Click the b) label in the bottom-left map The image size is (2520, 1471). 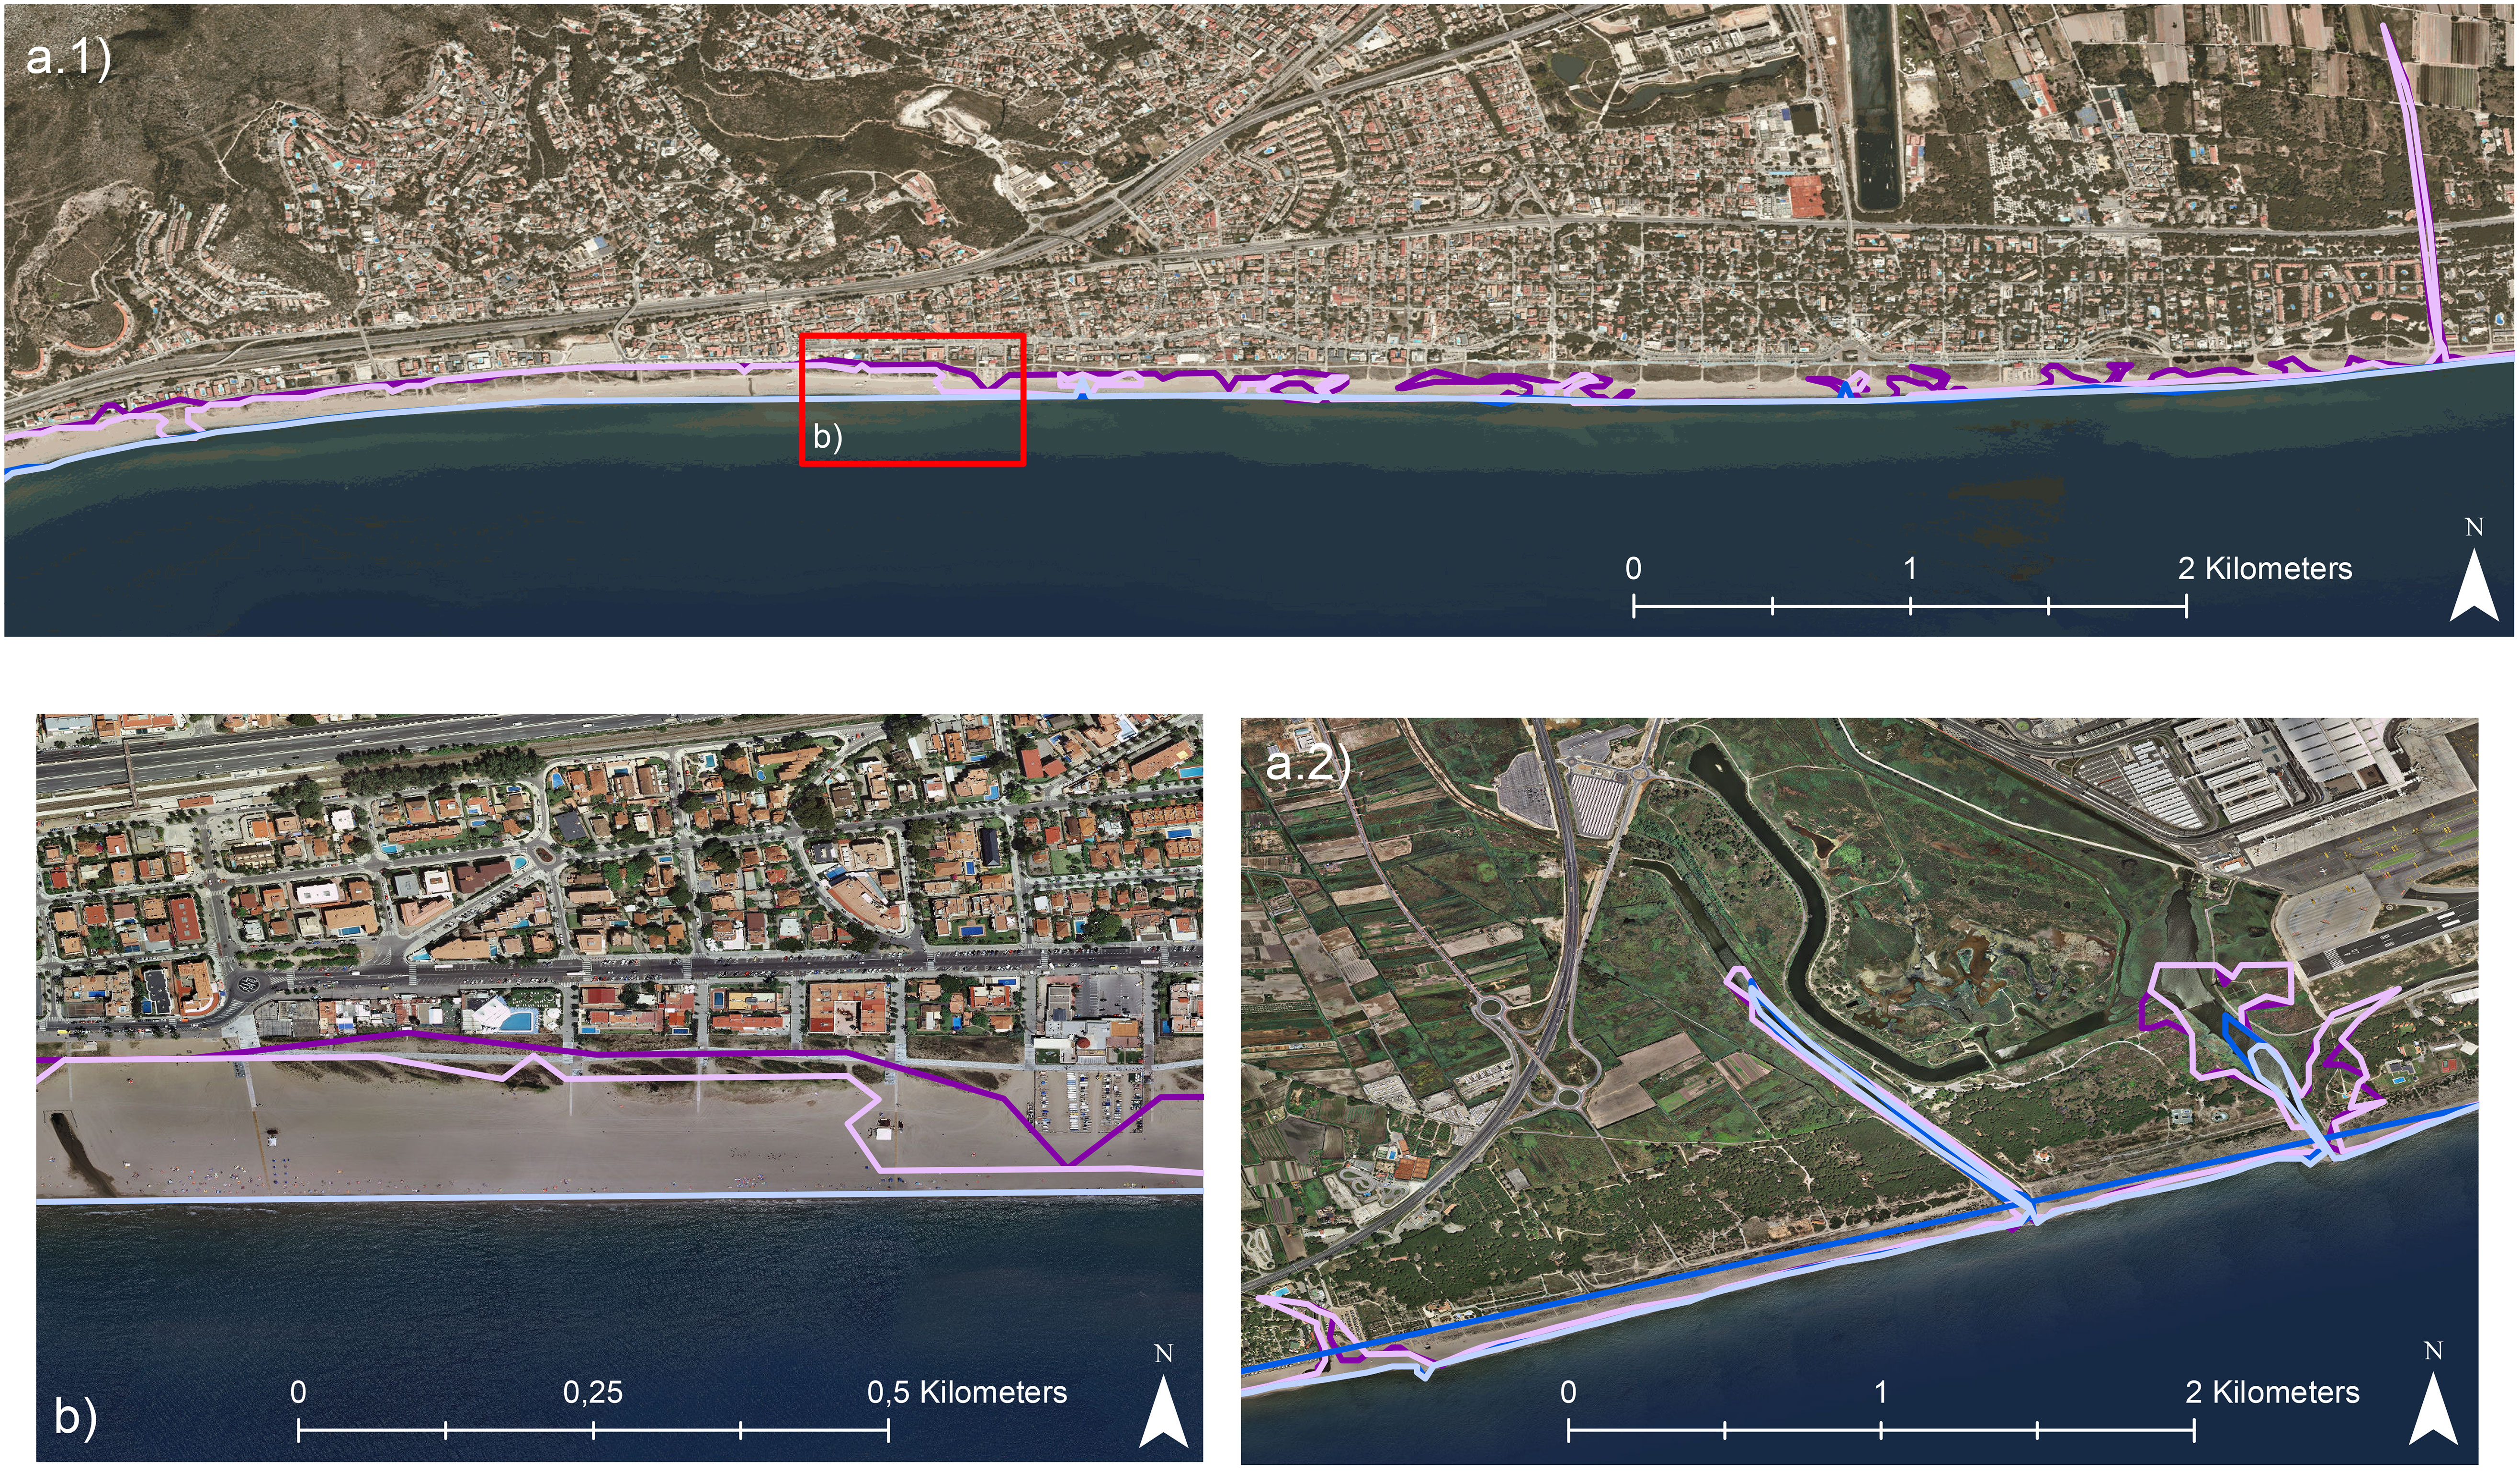(76, 1417)
